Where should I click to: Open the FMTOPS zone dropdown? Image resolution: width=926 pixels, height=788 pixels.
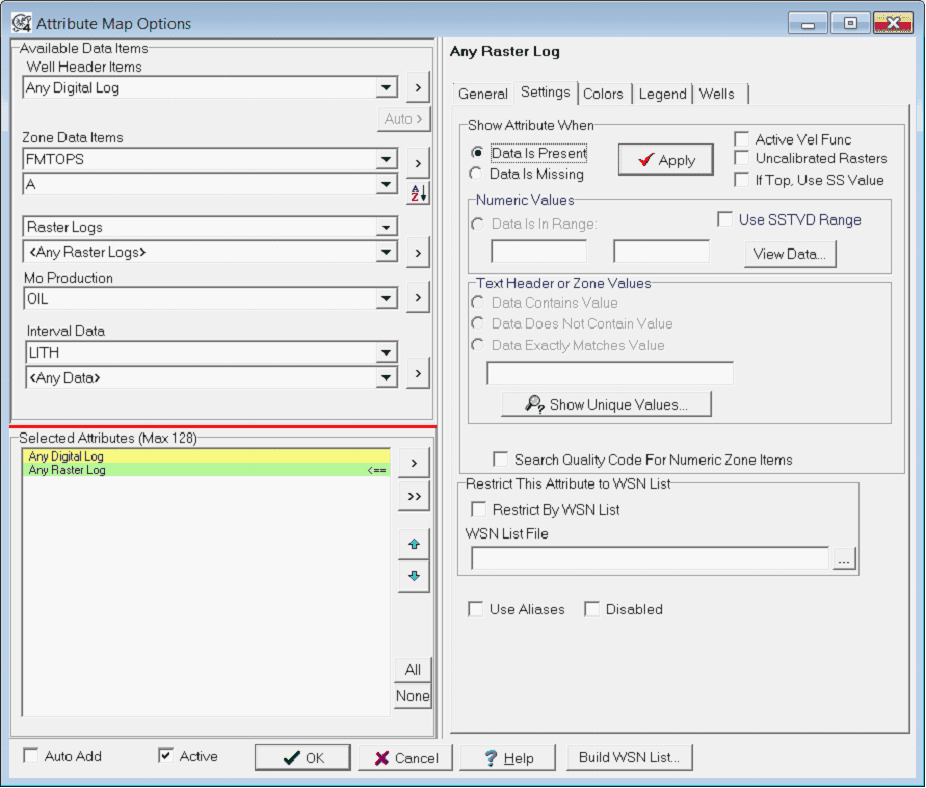point(387,159)
